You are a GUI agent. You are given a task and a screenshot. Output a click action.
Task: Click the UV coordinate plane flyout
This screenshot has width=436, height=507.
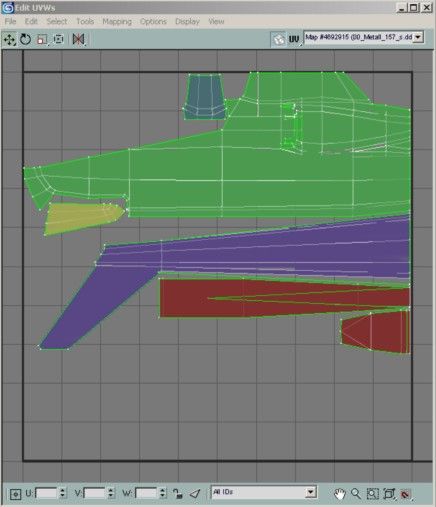pyautogui.click(x=294, y=39)
